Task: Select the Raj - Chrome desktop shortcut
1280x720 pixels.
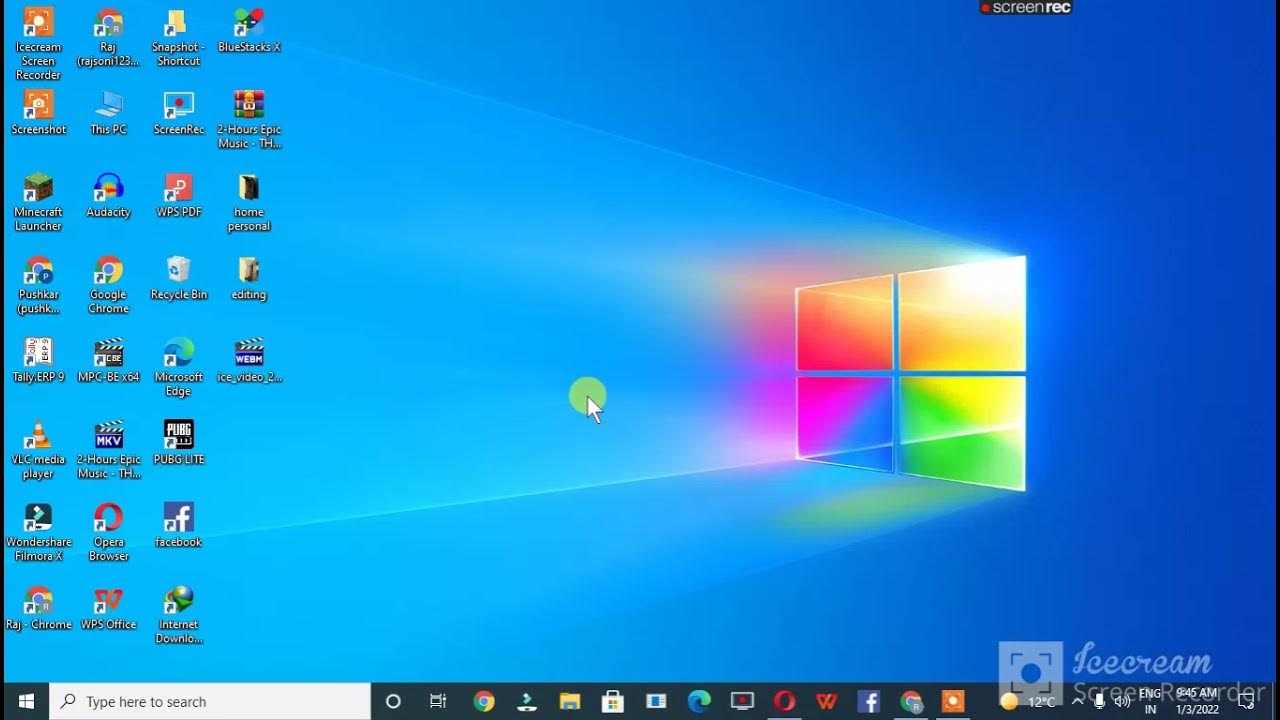Action: 38,608
